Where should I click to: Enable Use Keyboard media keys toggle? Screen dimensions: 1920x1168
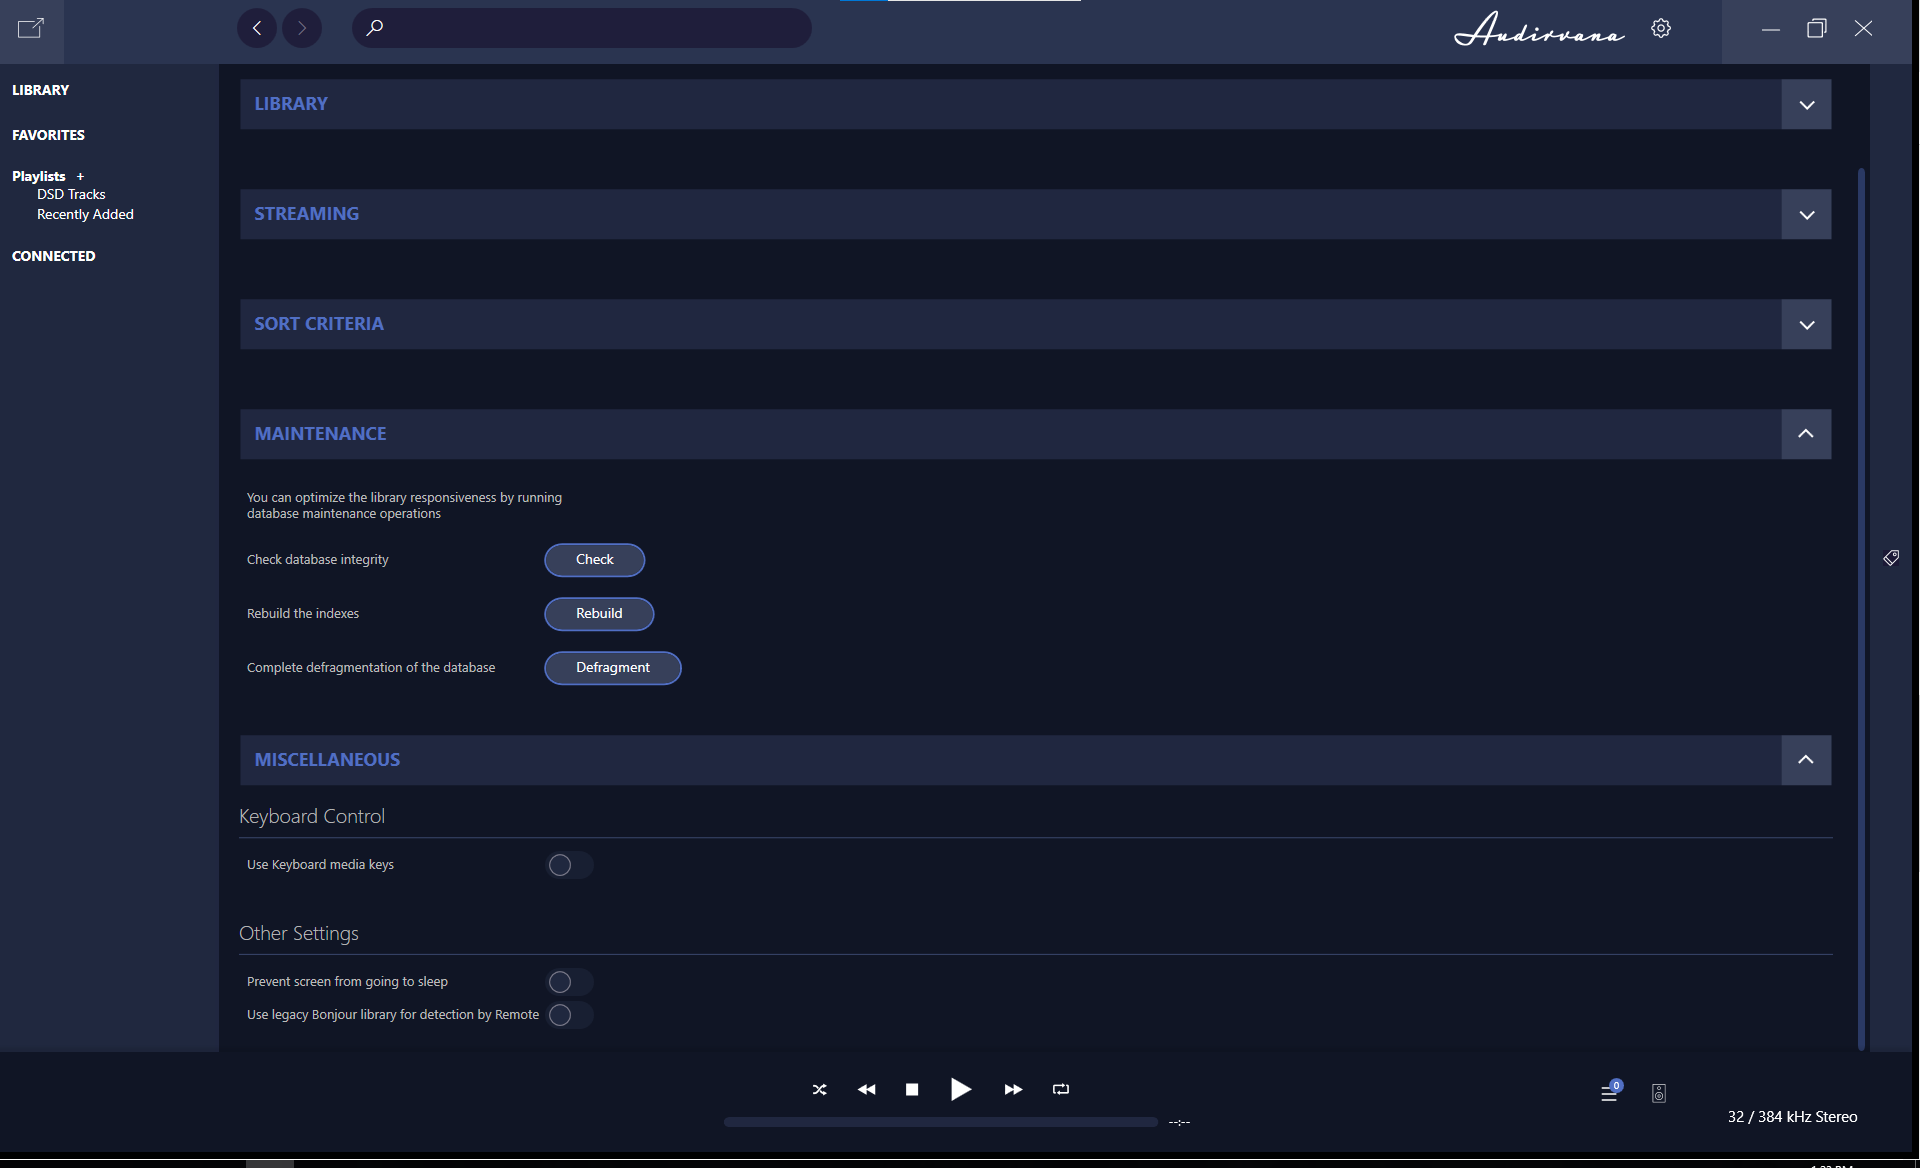[x=569, y=865]
